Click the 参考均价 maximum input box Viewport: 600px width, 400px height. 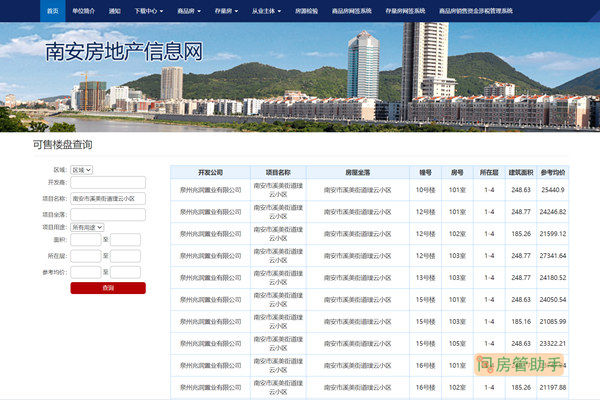tap(126, 272)
